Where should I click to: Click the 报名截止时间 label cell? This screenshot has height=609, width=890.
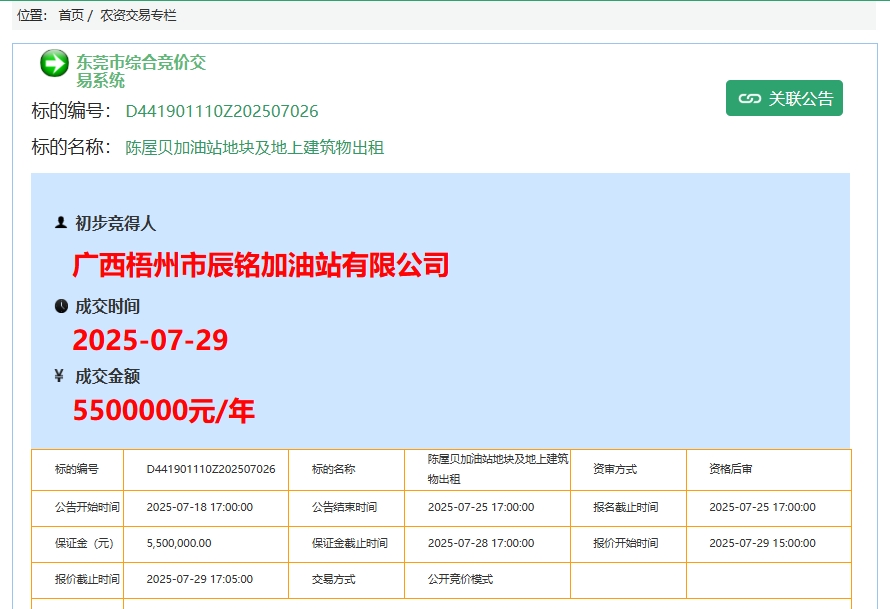point(628,508)
